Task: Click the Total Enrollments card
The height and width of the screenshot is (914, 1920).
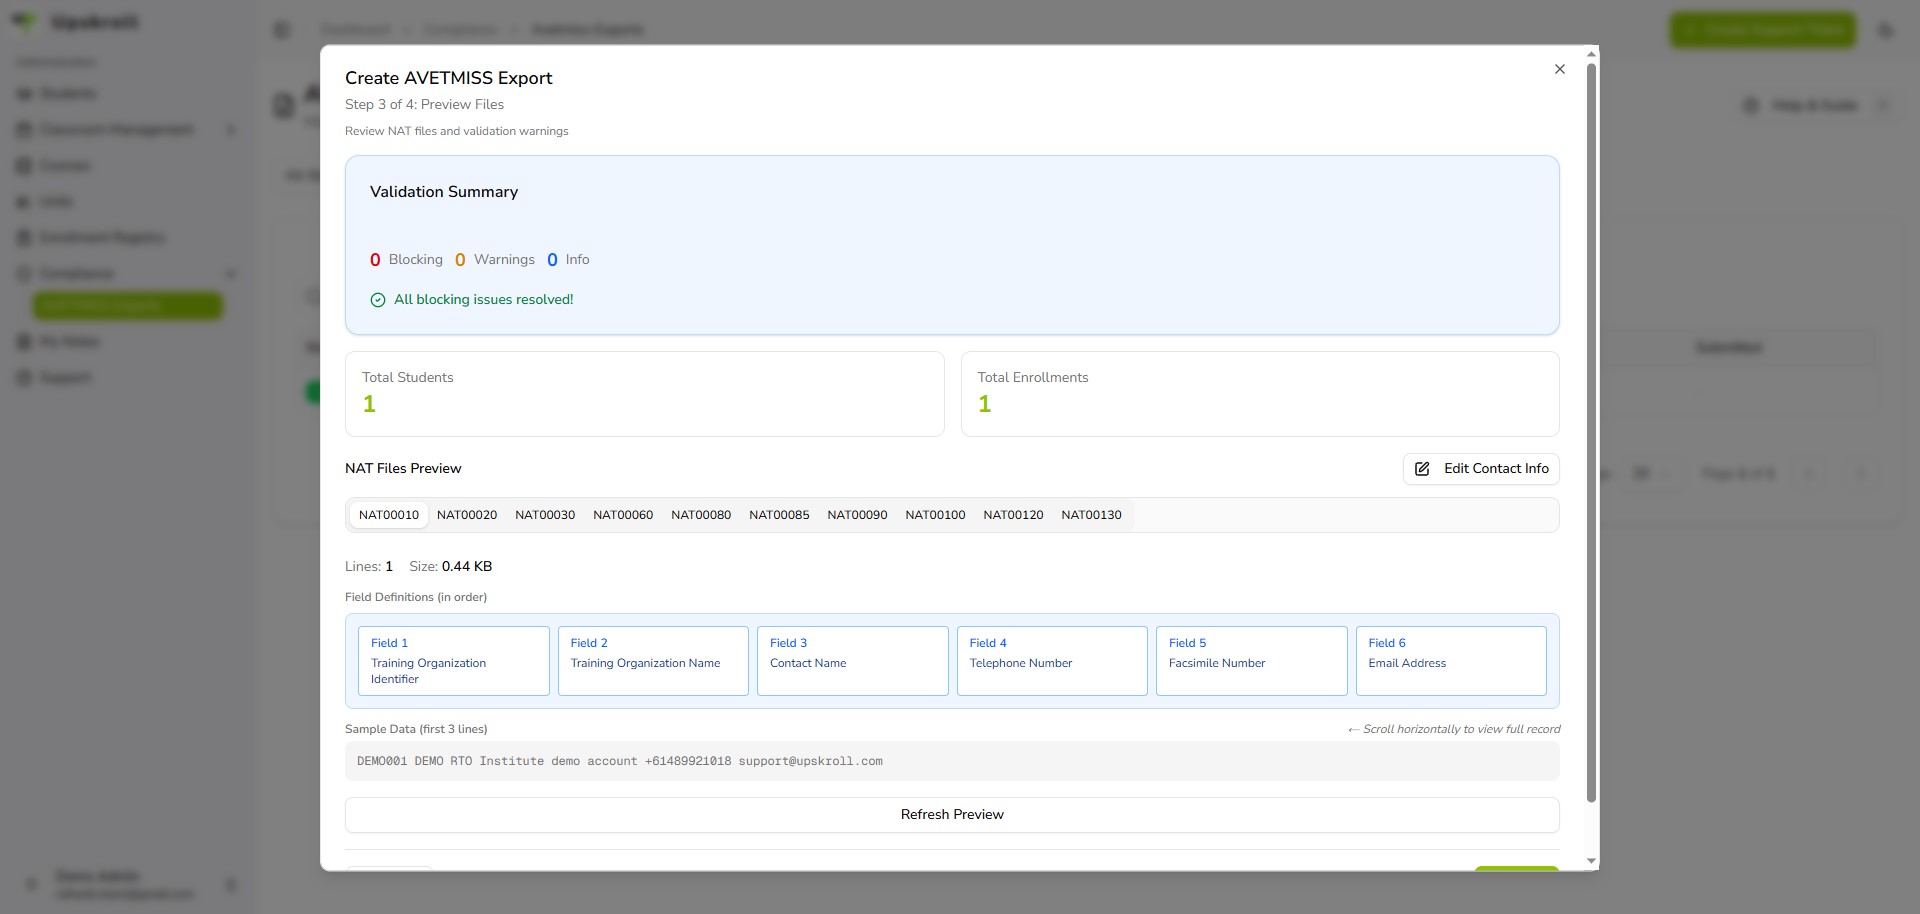Action: tap(1260, 394)
